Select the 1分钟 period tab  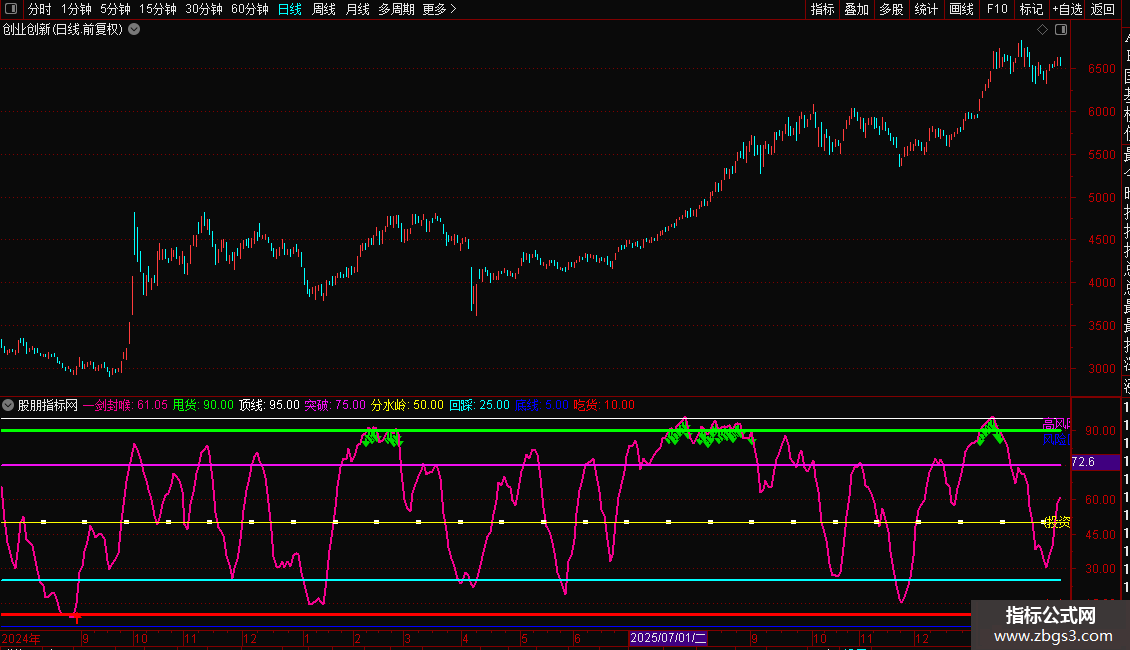coord(76,9)
